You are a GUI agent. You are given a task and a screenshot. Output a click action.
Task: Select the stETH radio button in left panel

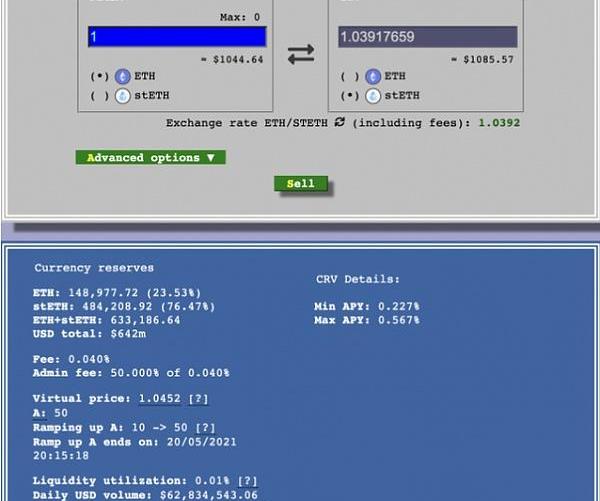pyautogui.click(x=99, y=96)
